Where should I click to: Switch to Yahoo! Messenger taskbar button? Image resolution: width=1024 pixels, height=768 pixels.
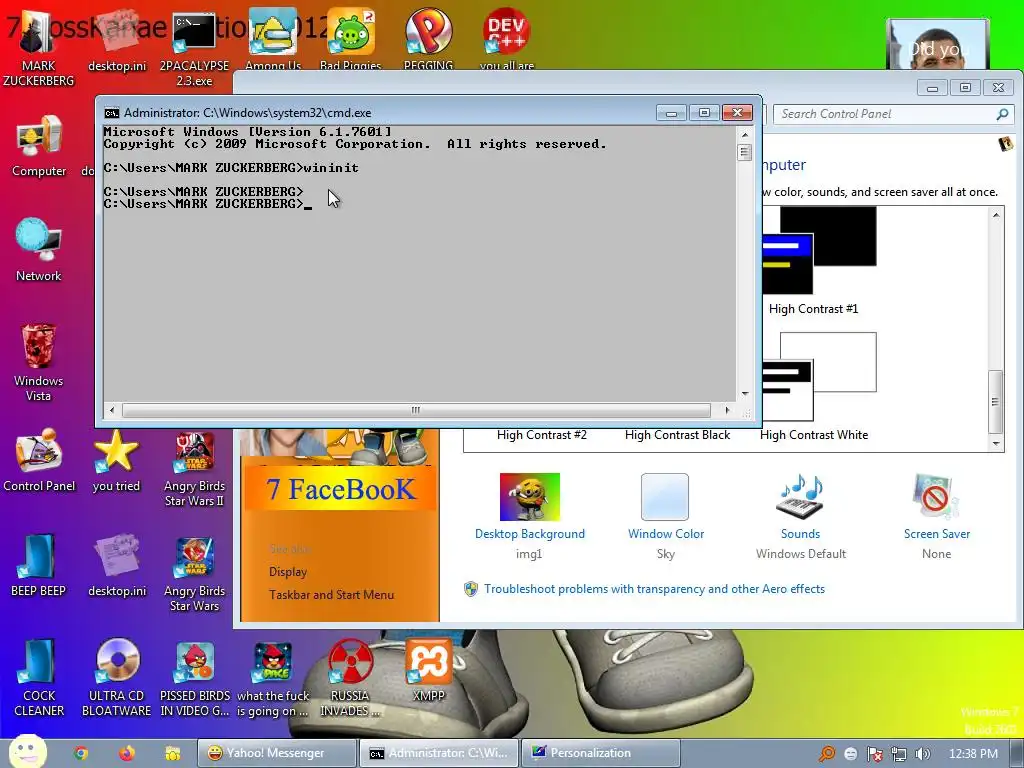point(277,753)
